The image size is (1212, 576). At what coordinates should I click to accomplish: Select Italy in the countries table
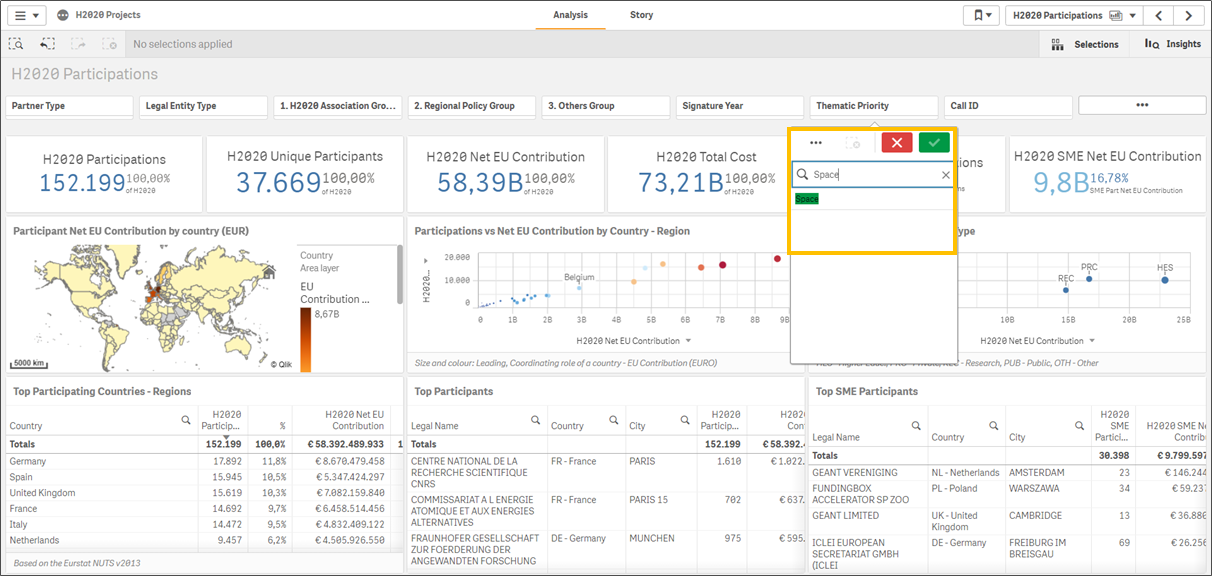coord(19,525)
